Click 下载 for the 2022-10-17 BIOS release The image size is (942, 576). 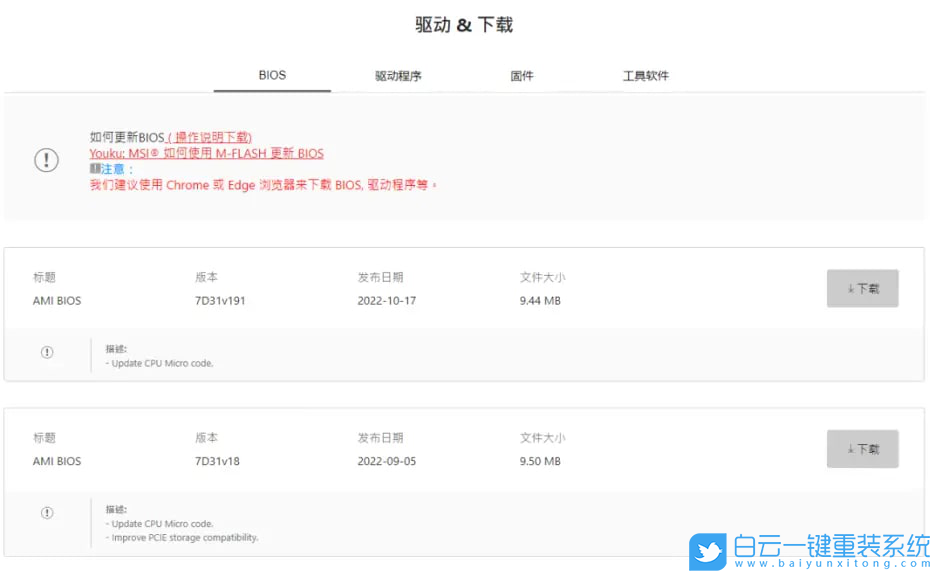pos(862,288)
